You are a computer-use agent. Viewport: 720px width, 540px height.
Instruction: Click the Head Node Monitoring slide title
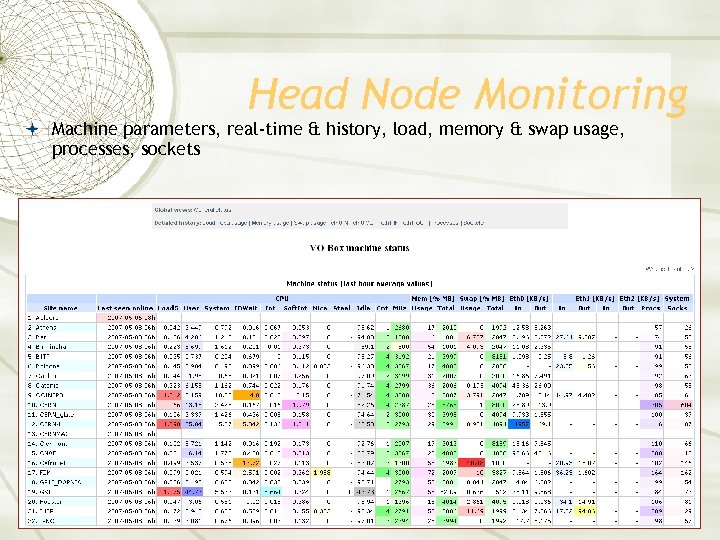pos(467,94)
